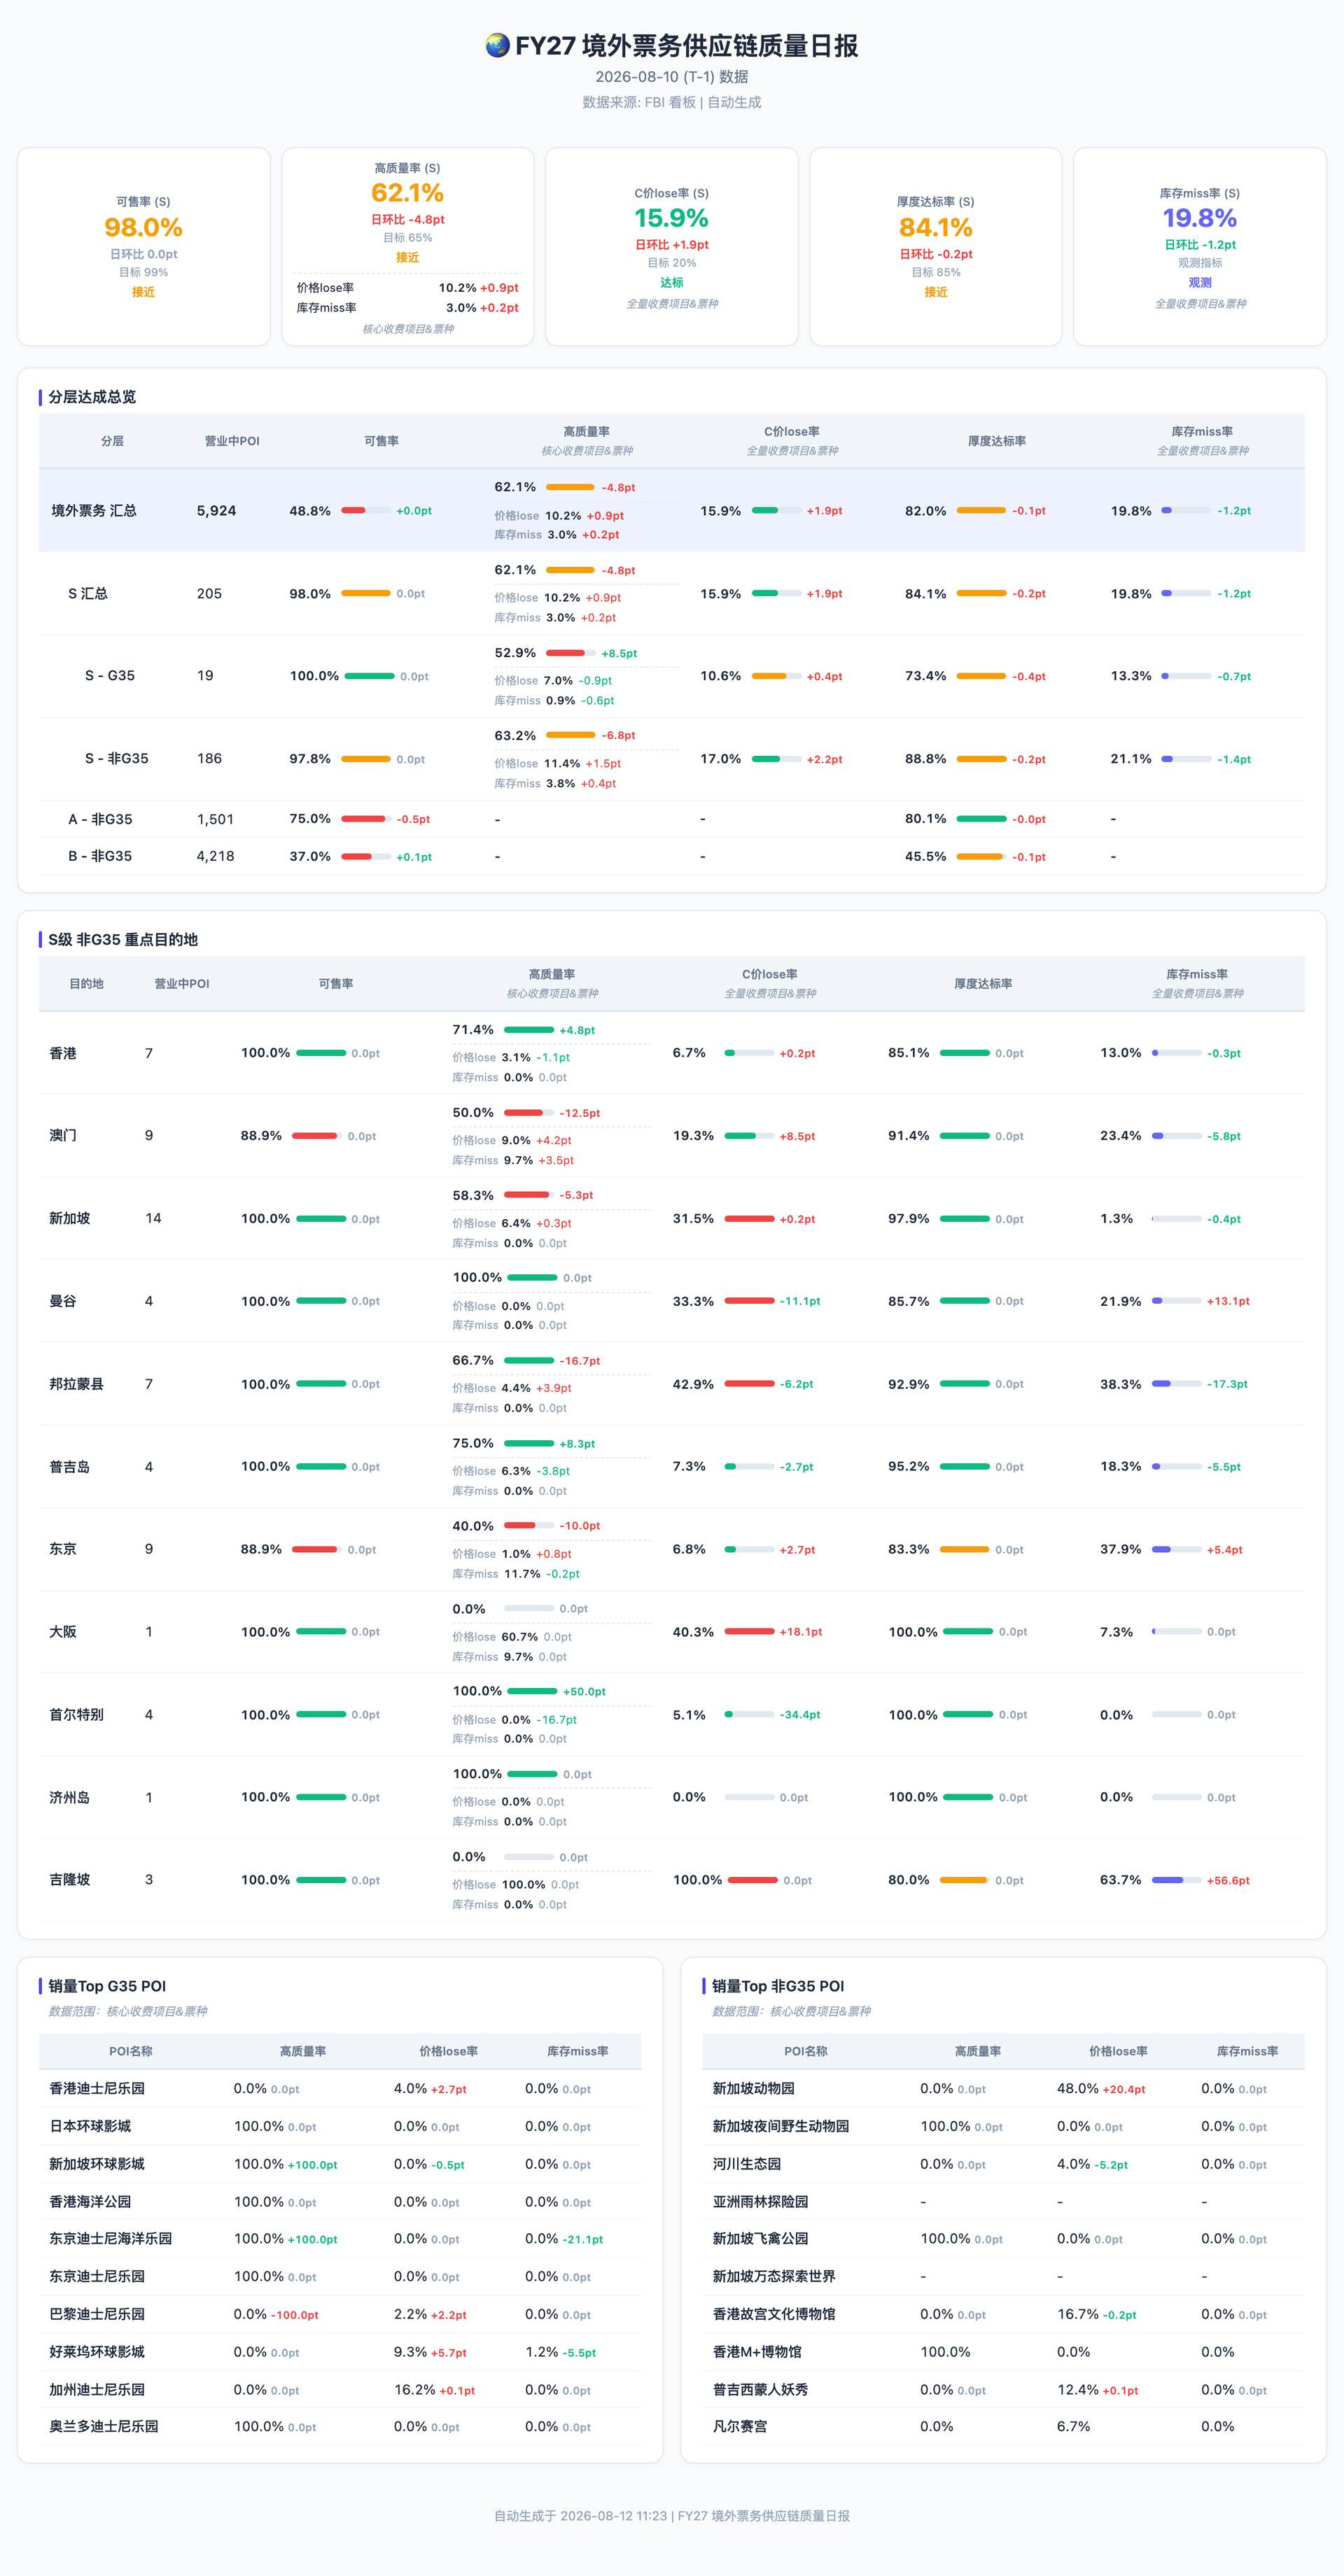This screenshot has height=2576, width=1344.
Task: Select the 库存miss率 (S) 19.8% card
Action: [x=1199, y=247]
